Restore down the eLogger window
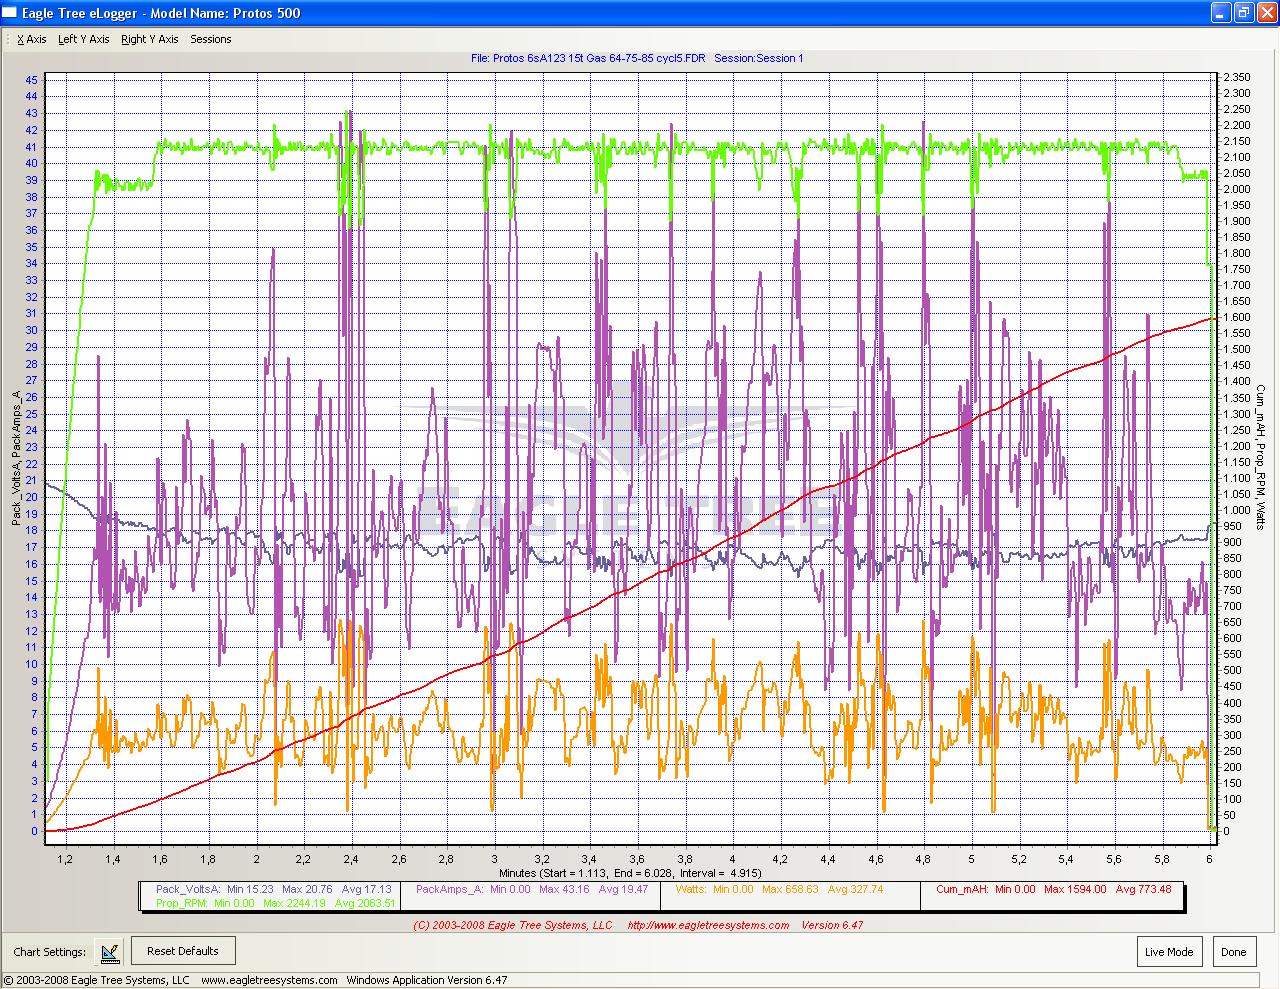1280x989 pixels. point(1243,13)
